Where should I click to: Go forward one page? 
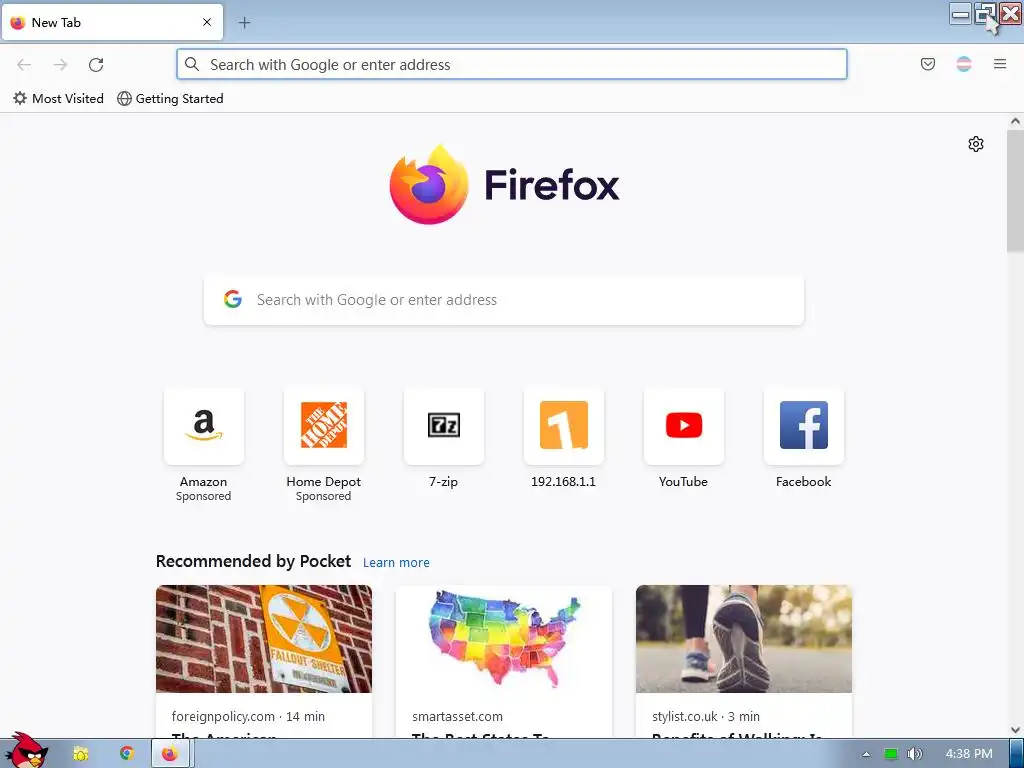coord(60,64)
